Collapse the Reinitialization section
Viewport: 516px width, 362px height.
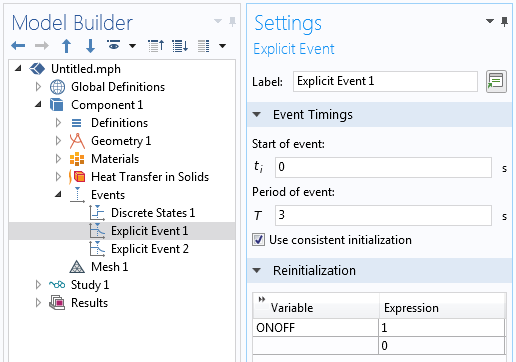point(257,270)
